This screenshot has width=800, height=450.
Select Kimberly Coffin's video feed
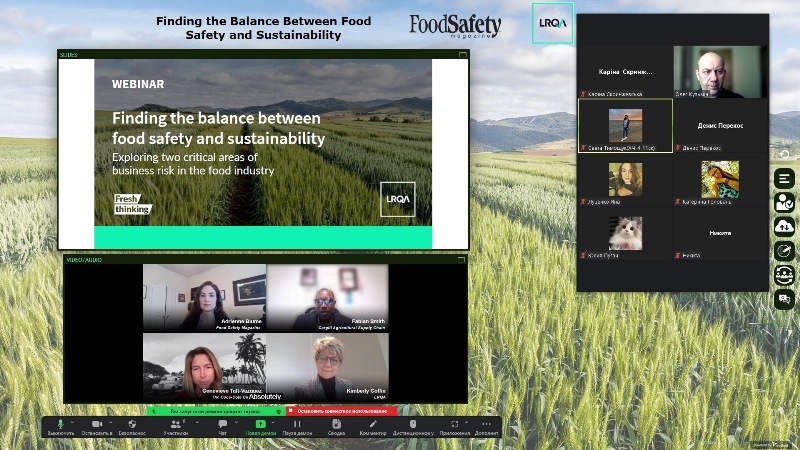coord(327,367)
